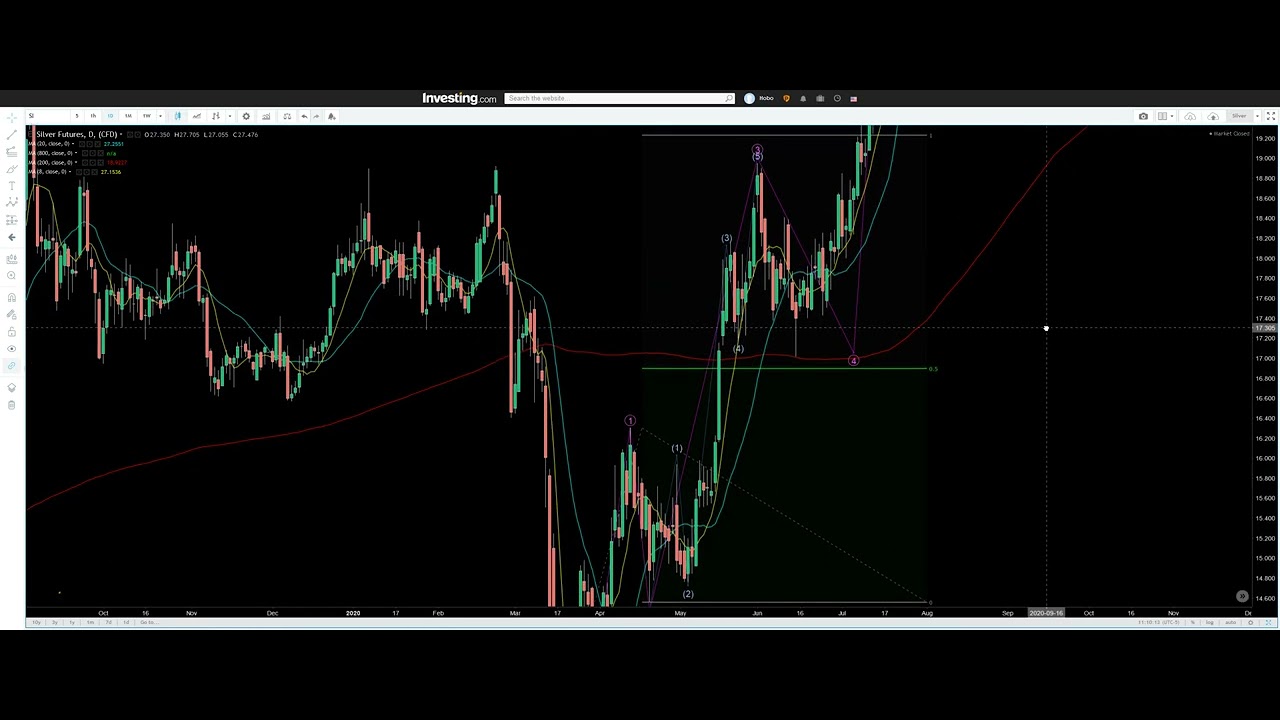Click the compare symbols chart icon

266,116
